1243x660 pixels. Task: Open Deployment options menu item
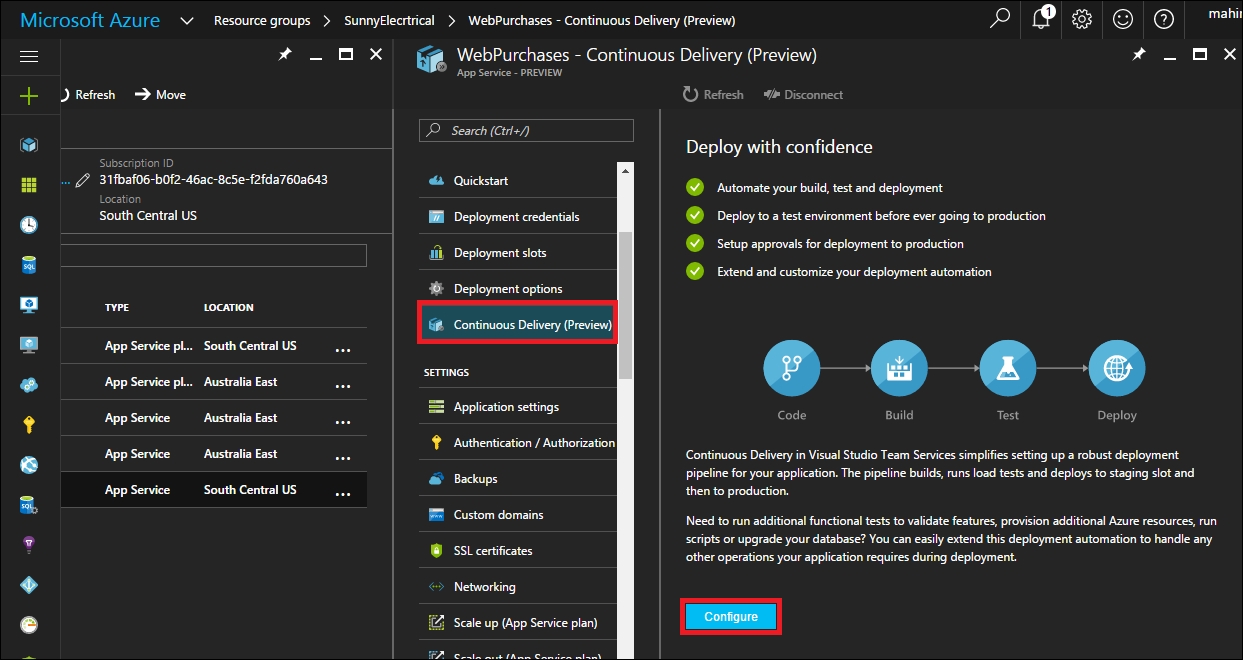click(517, 289)
